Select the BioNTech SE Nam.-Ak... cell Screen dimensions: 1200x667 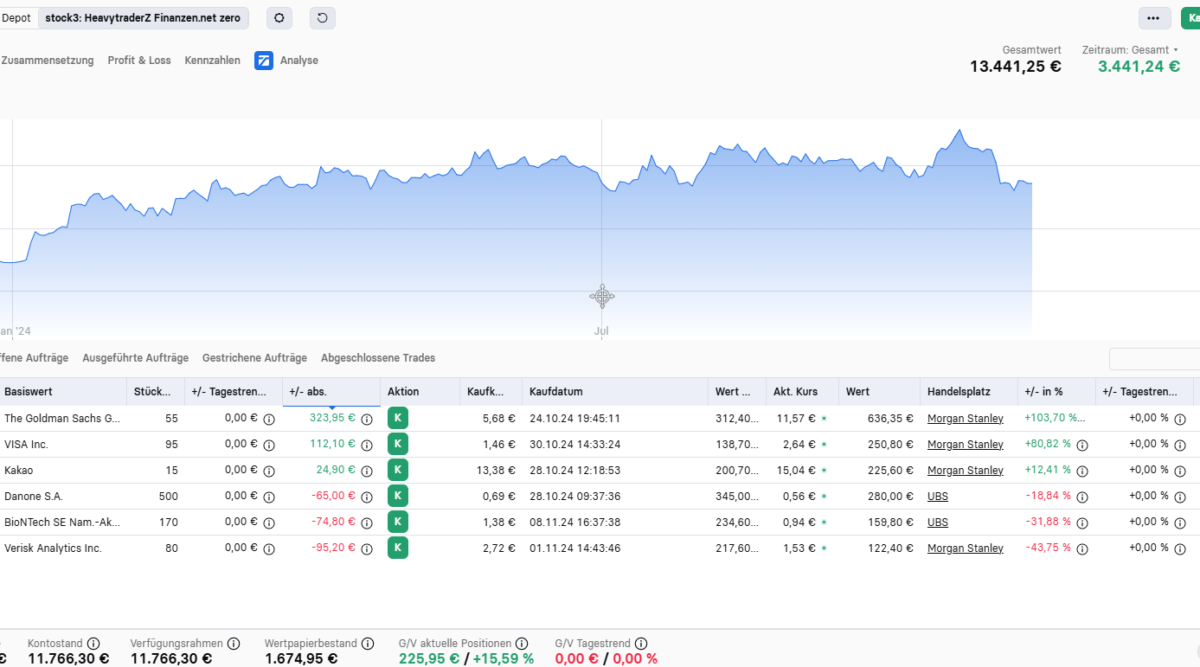61,522
